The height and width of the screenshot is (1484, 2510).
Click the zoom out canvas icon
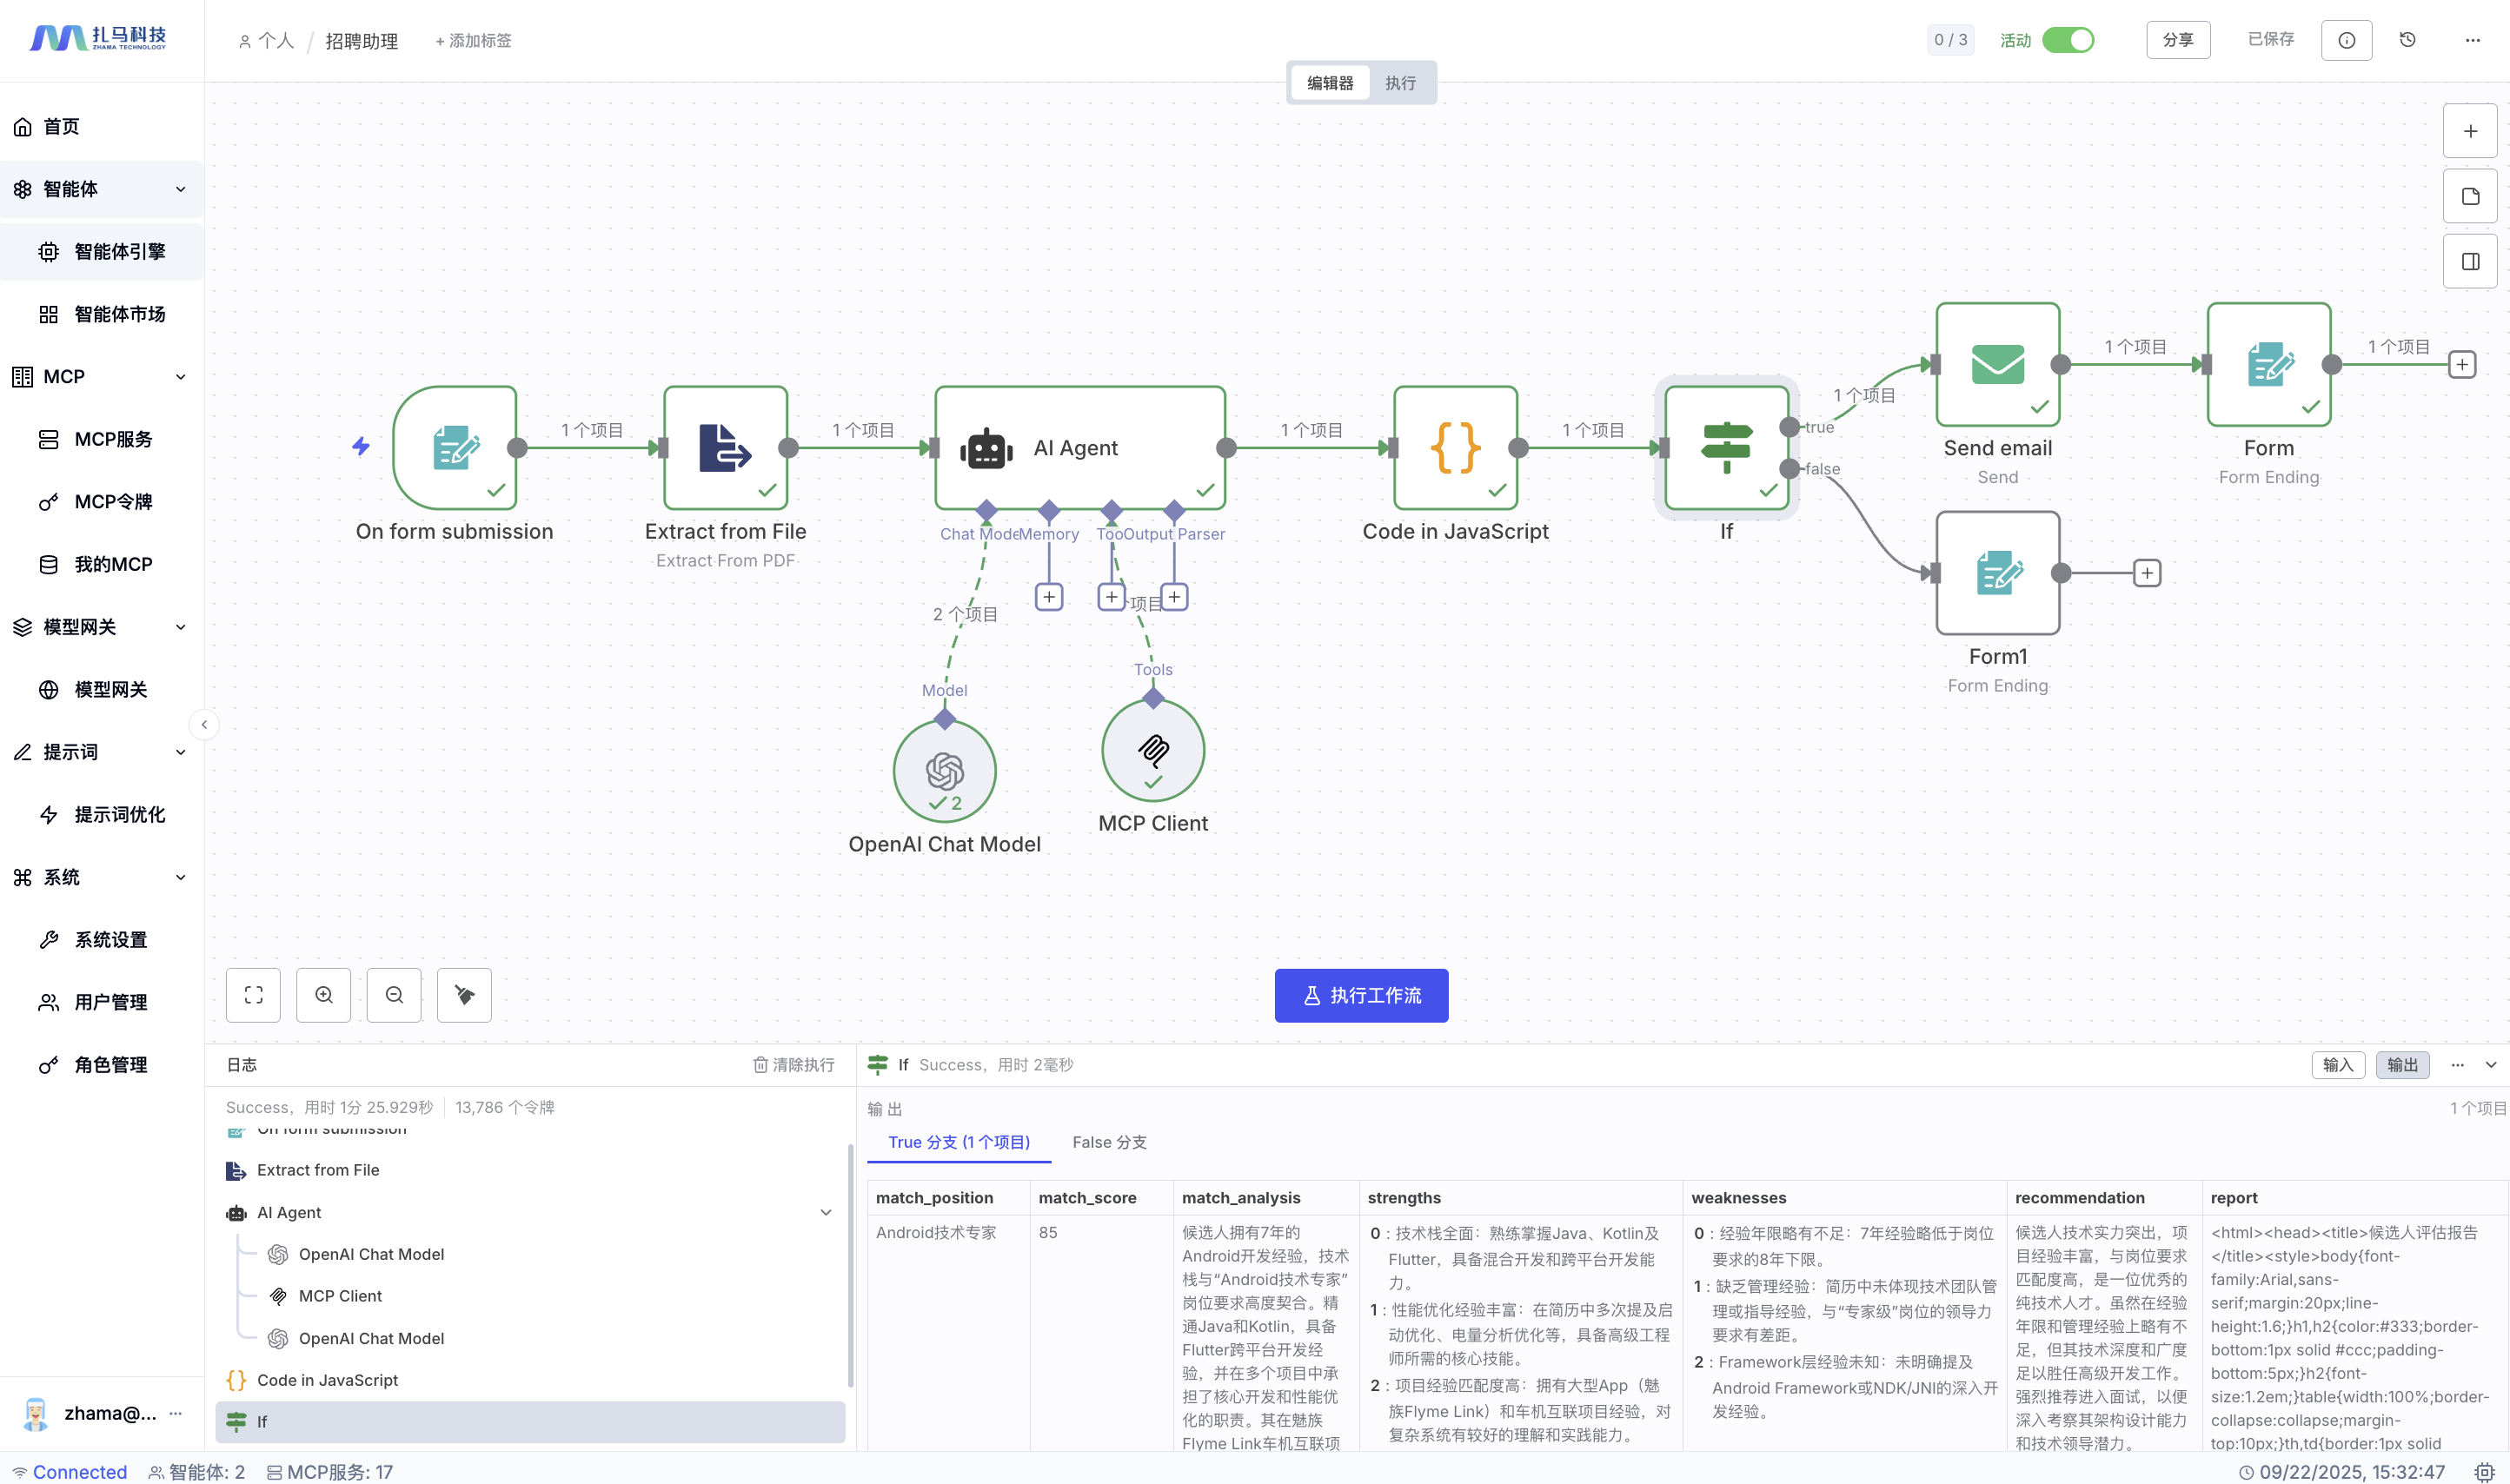coord(394,995)
